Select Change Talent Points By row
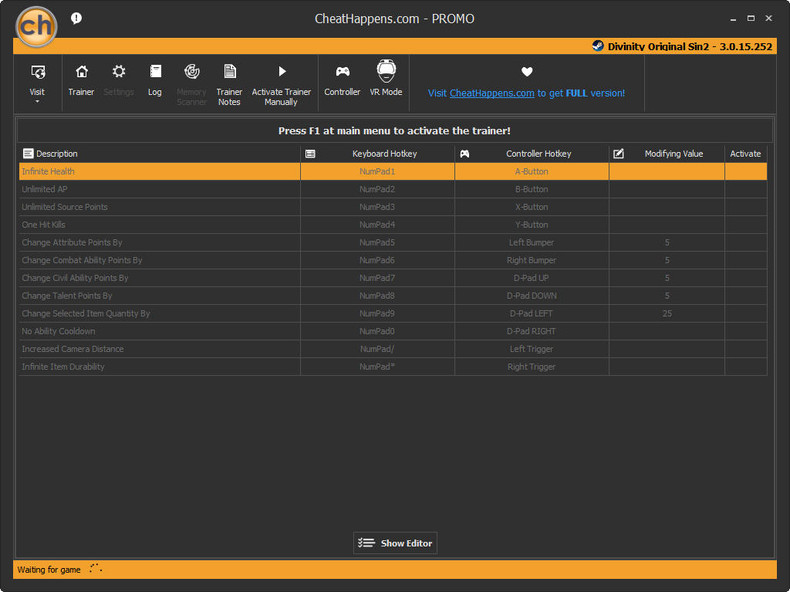 pos(393,296)
